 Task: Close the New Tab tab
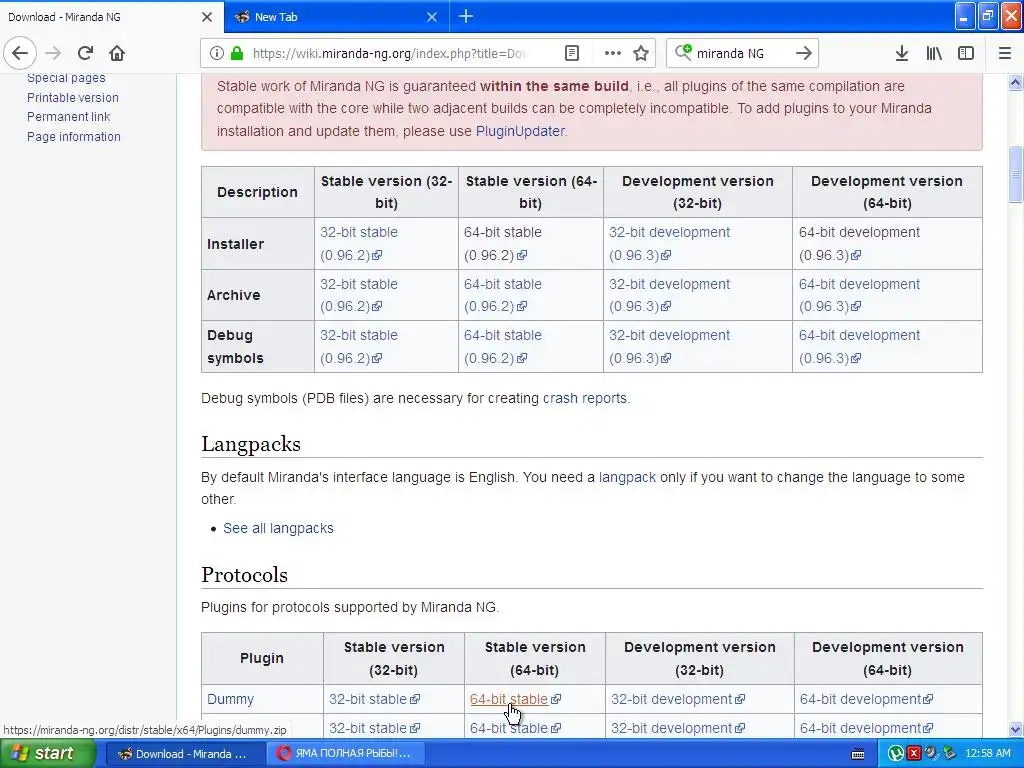(x=432, y=17)
